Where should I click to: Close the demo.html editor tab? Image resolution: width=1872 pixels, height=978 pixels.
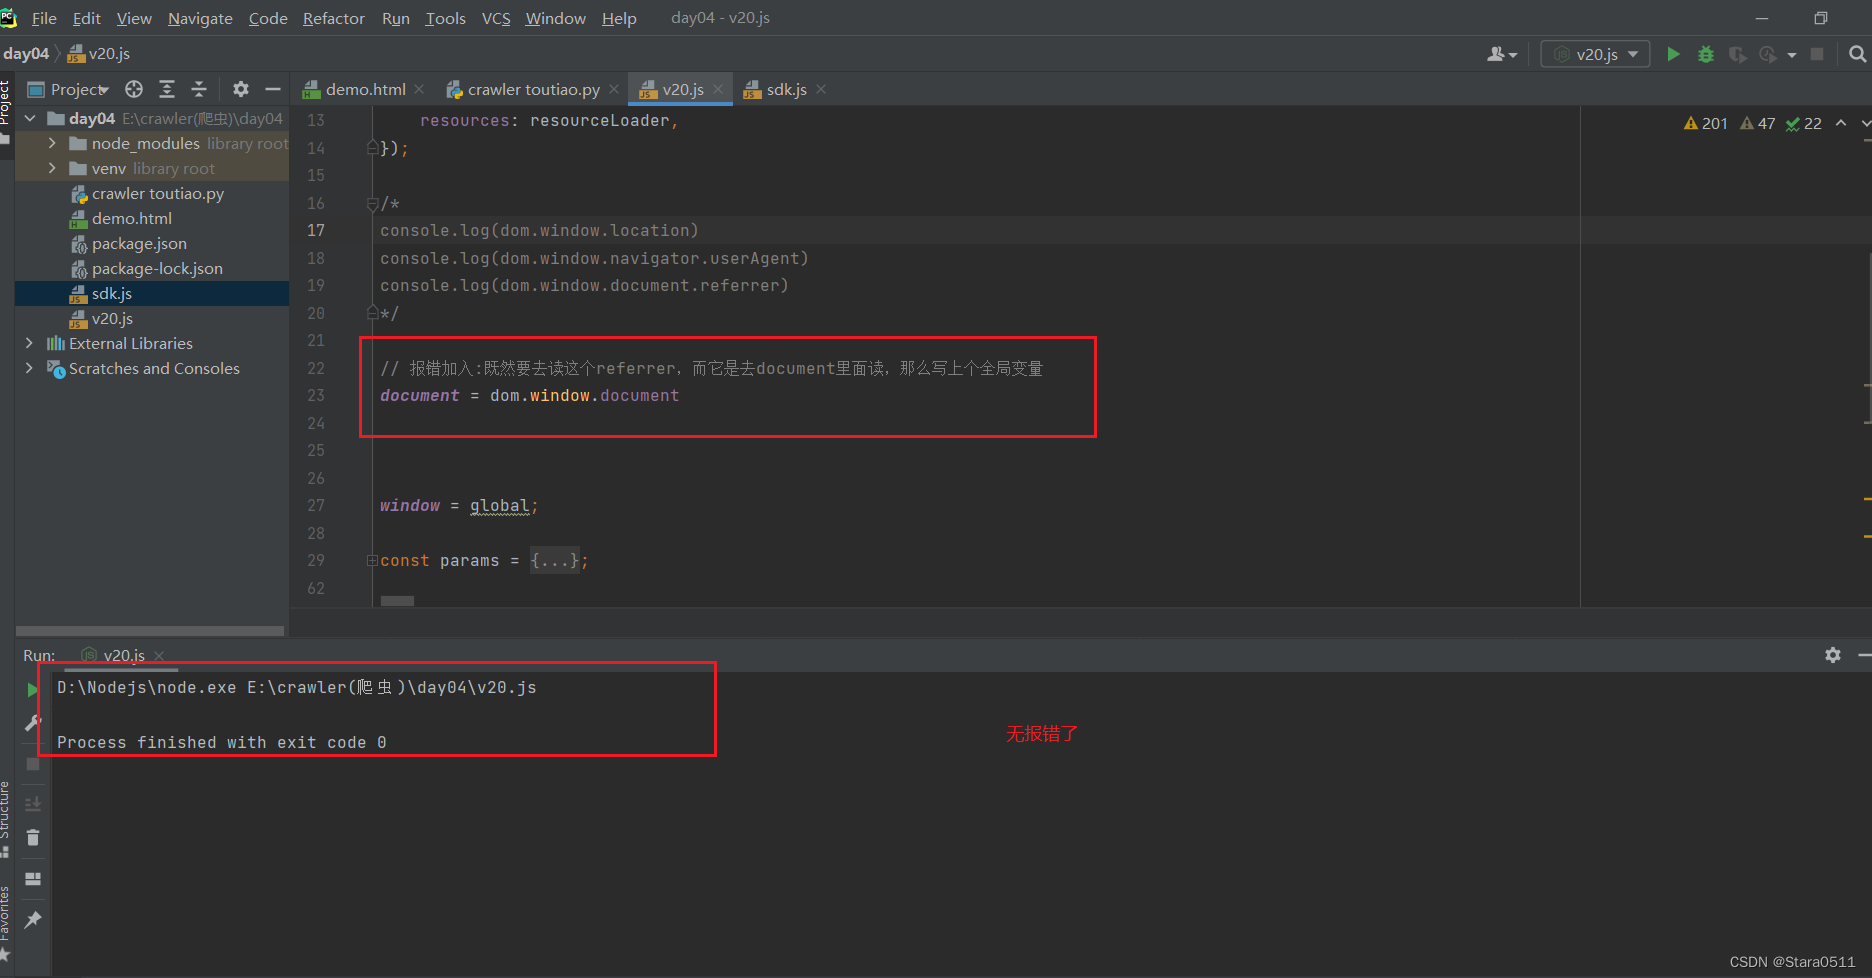(x=419, y=89)
